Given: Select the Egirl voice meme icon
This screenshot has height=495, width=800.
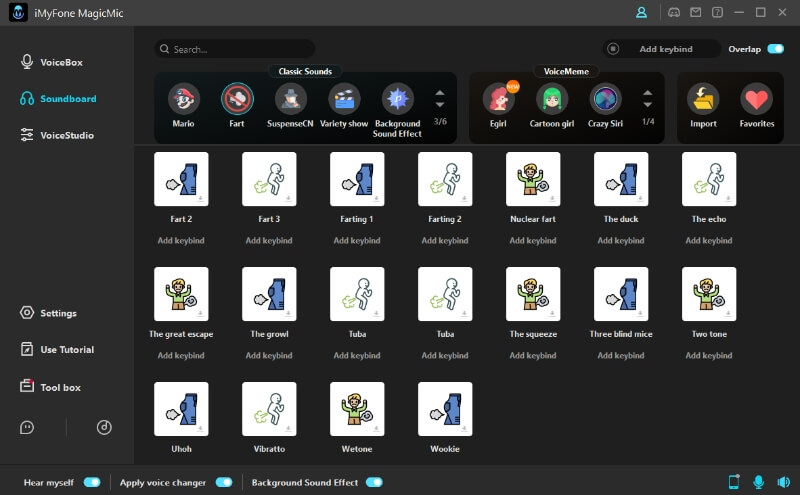Looking at the screenshot, I should pyautogui.click(x=499, y=99).
